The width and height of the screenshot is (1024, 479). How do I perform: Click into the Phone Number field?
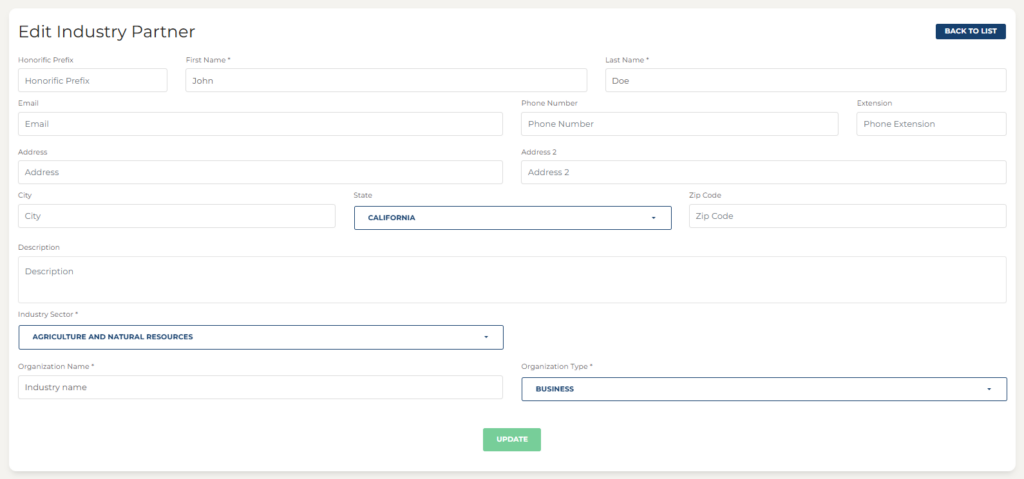[680, 124]
